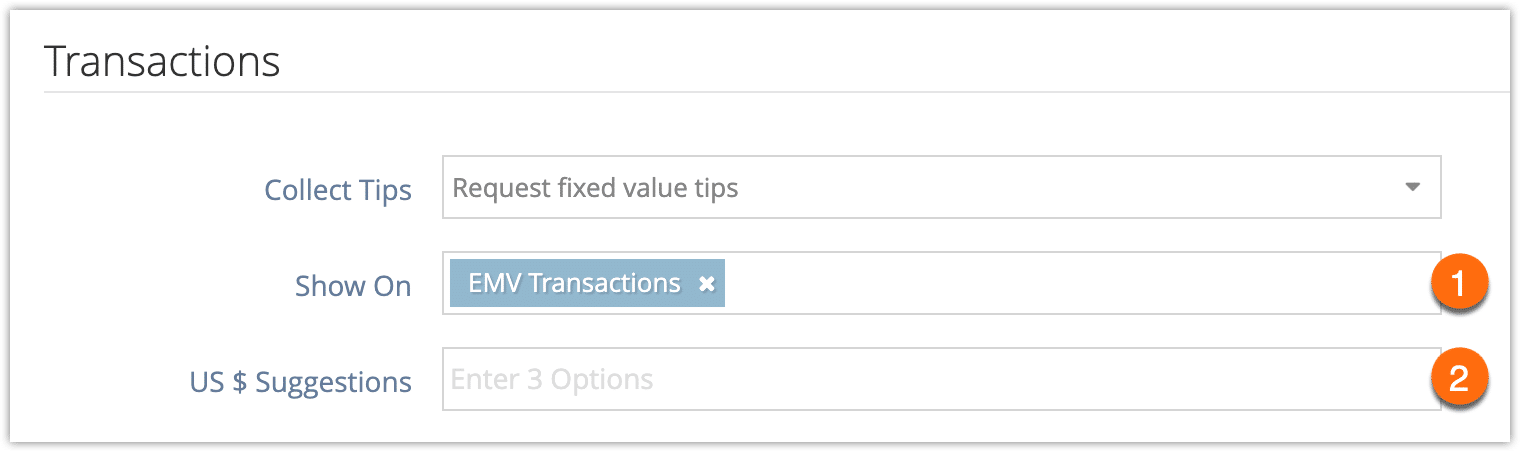
Task: Click the small gray triangle in Collect Tips
Action: click(x=1412, y=187)
